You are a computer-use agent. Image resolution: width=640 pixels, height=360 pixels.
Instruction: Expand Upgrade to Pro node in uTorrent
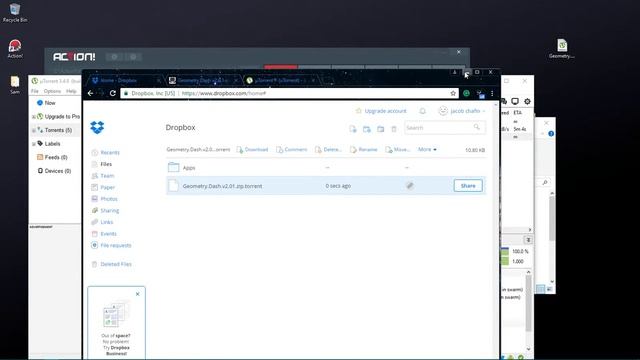pyautogui.click(x=33, y=117)
